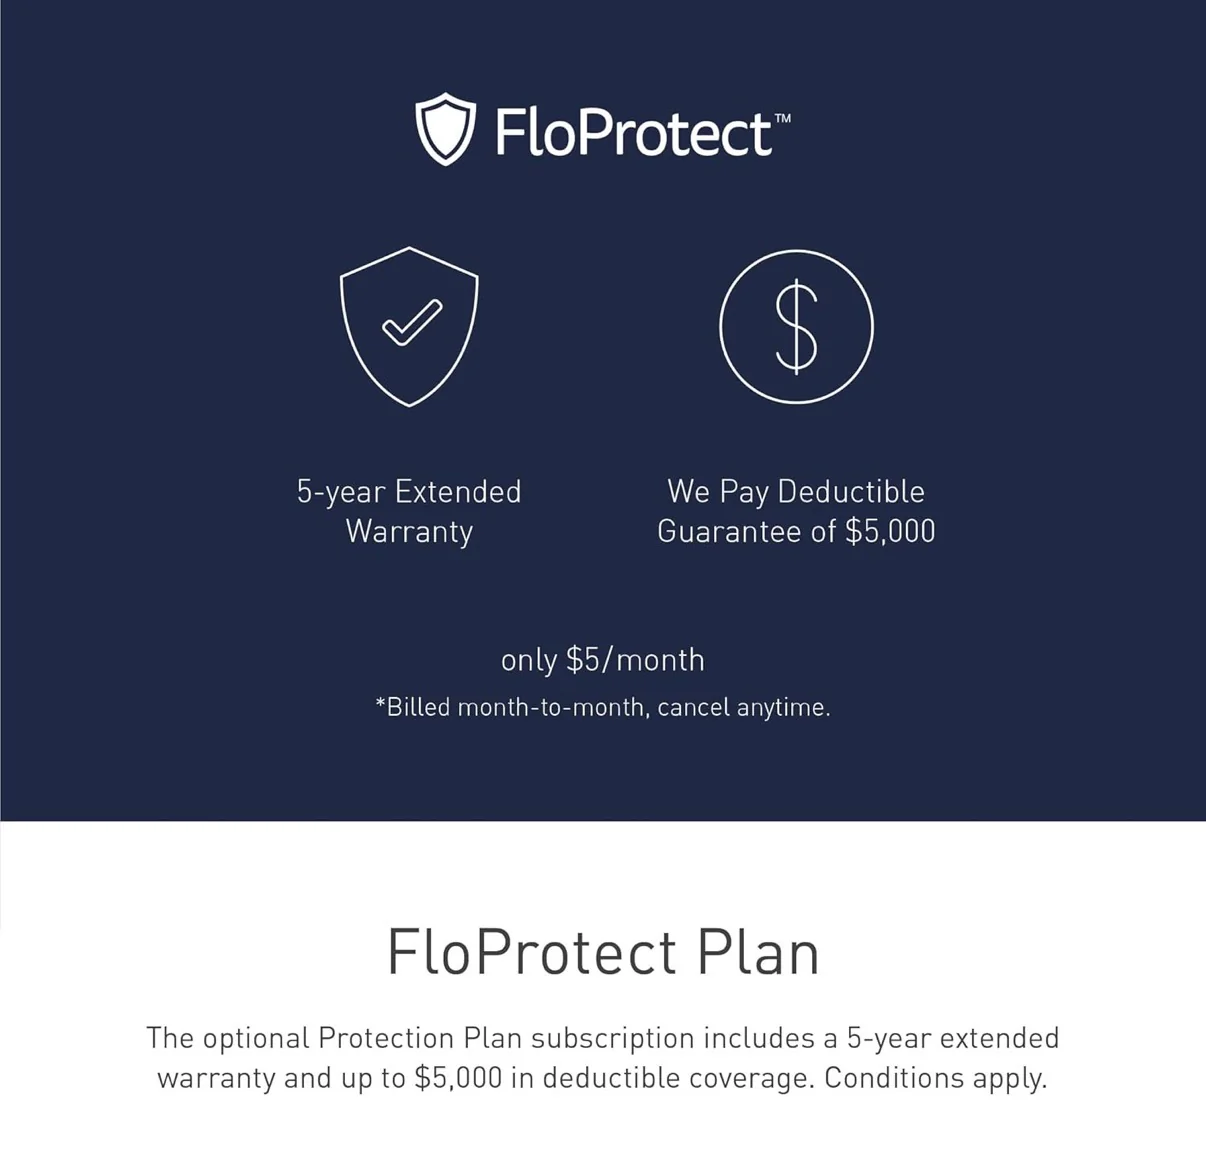1206x1161 pixels.
Task: Click the FloProtect Plan heading
Action: [603, 952]
